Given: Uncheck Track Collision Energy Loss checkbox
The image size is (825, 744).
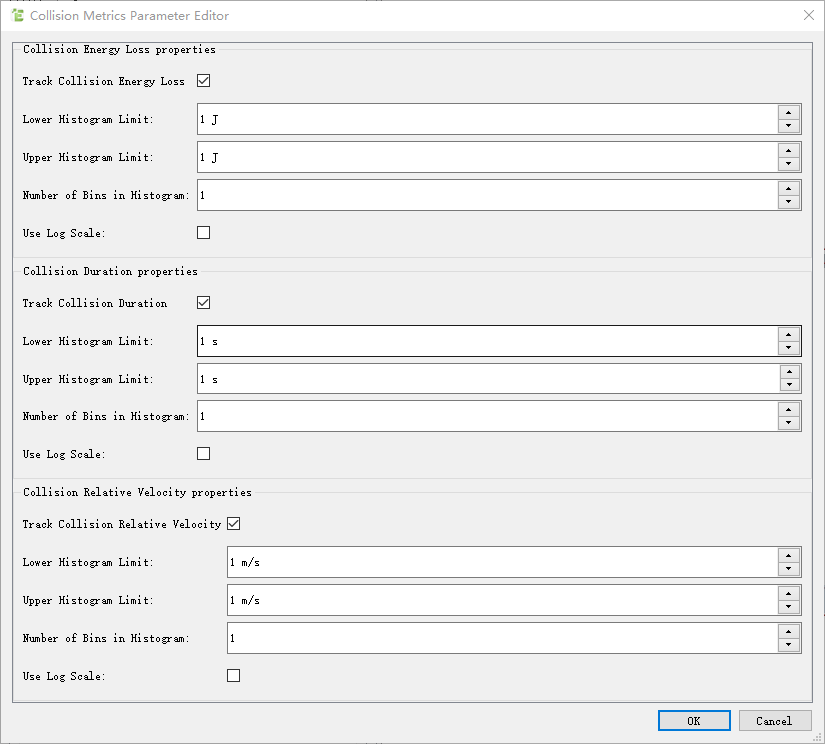Looking at the screenshot, I should pos(204,81).
